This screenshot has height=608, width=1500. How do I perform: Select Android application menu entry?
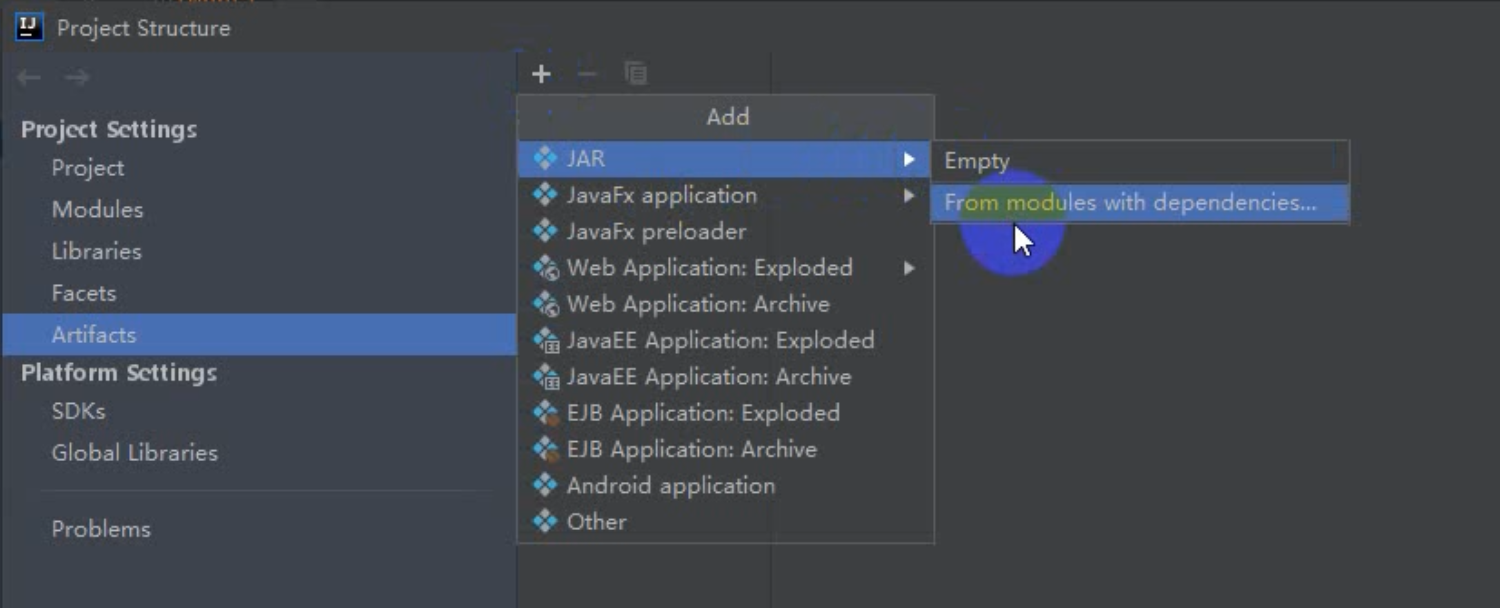pos(724,485)
